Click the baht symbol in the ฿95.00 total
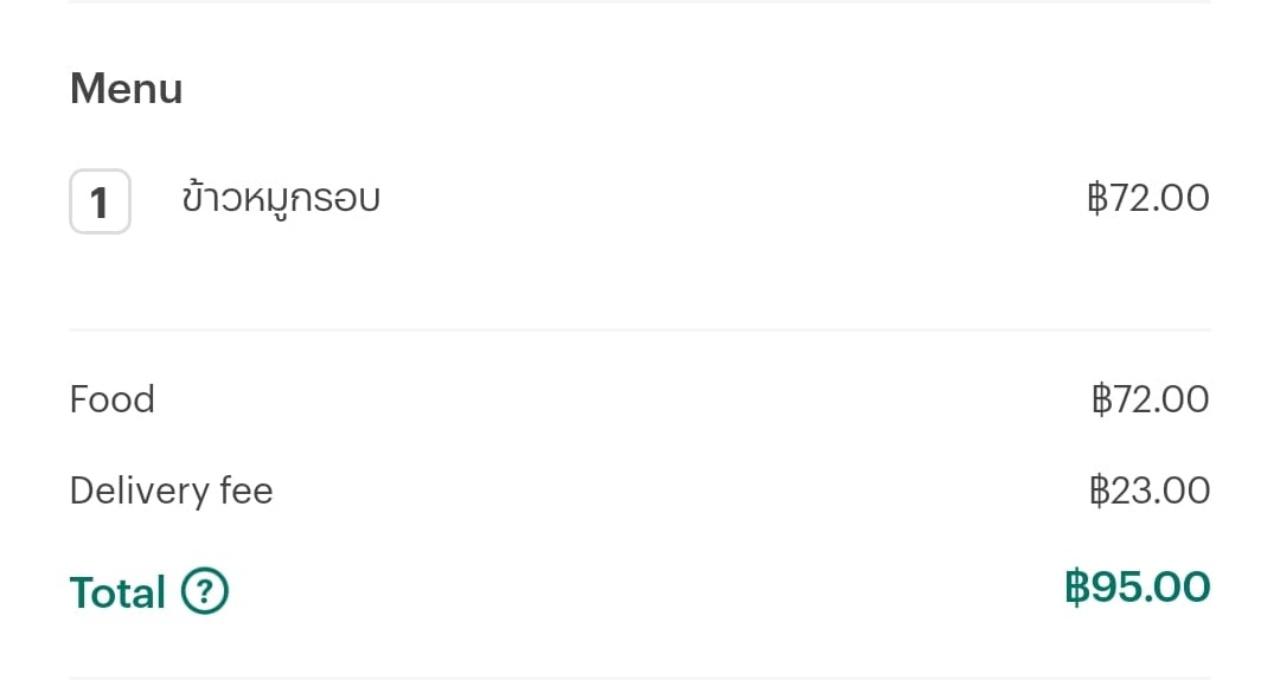The width and height of the screenshot is (1280, 699). tap(1076, 587)
